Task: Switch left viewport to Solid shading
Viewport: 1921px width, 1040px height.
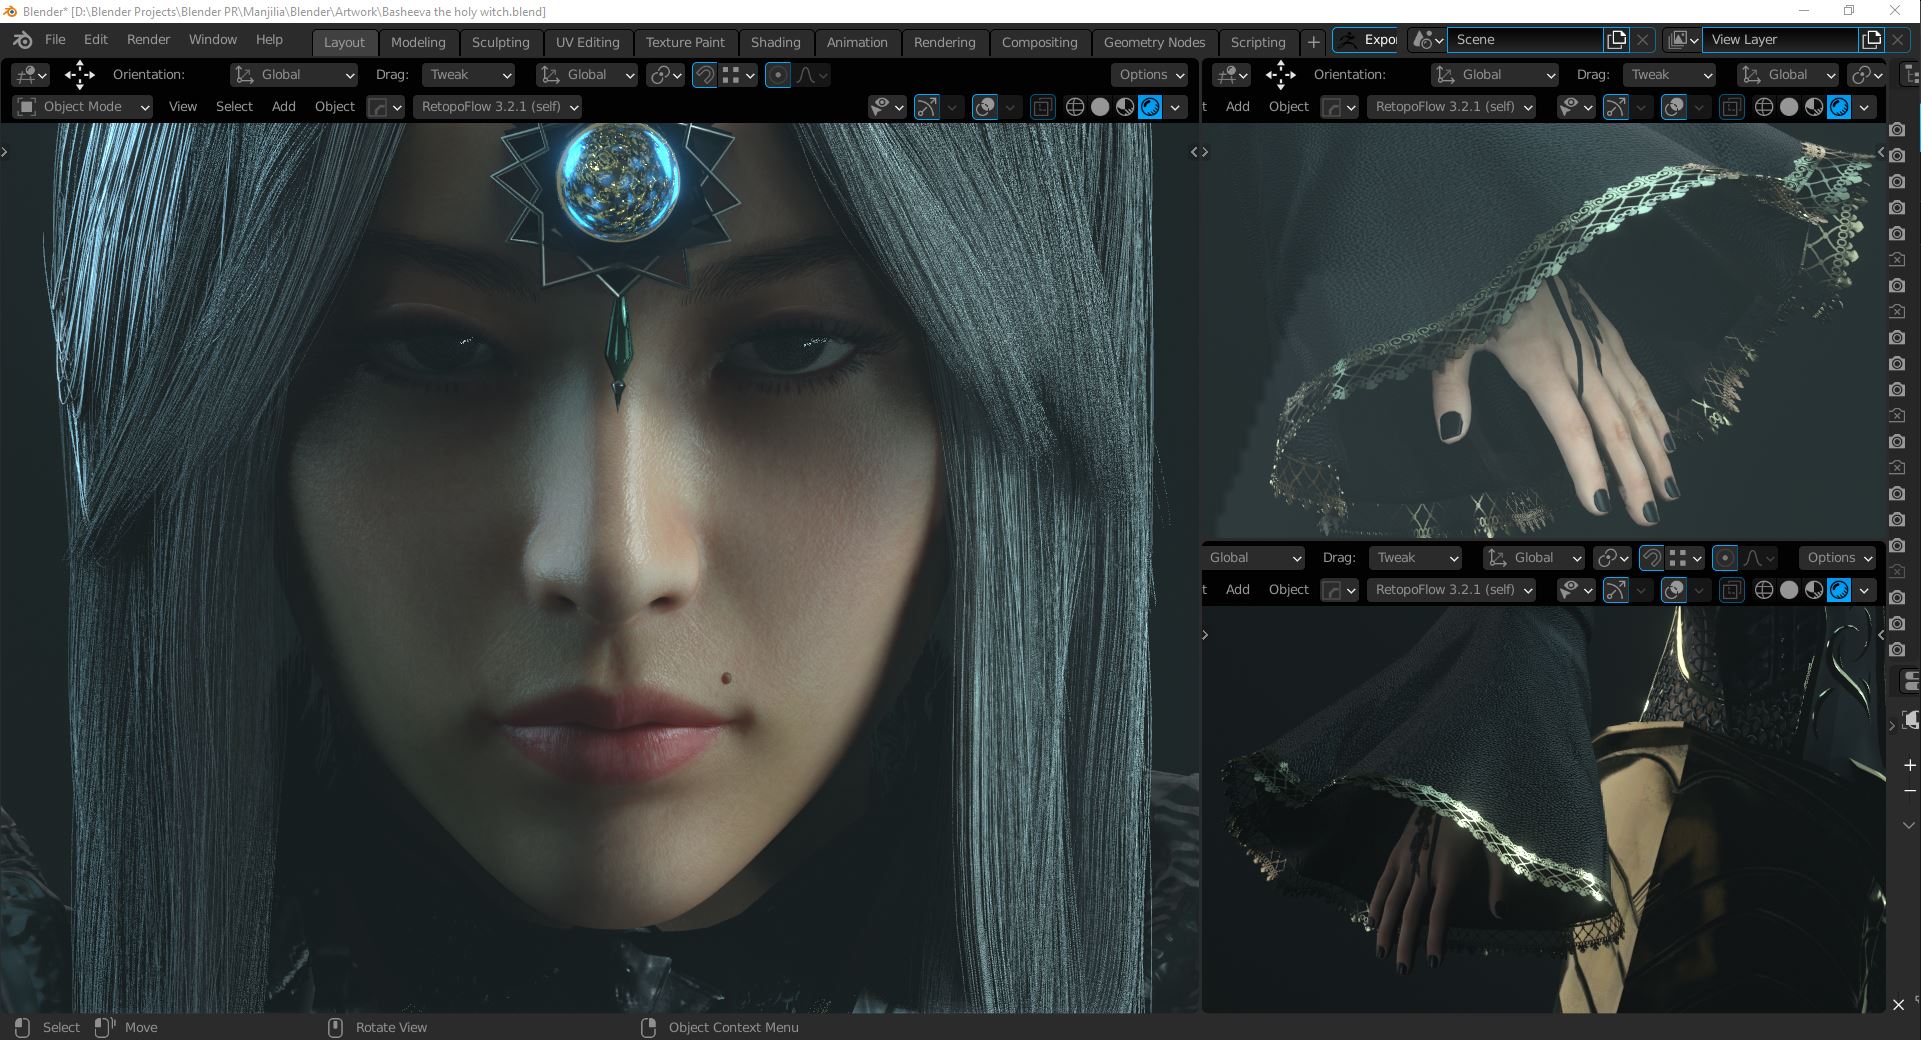Action: (x=1100, y=107)
